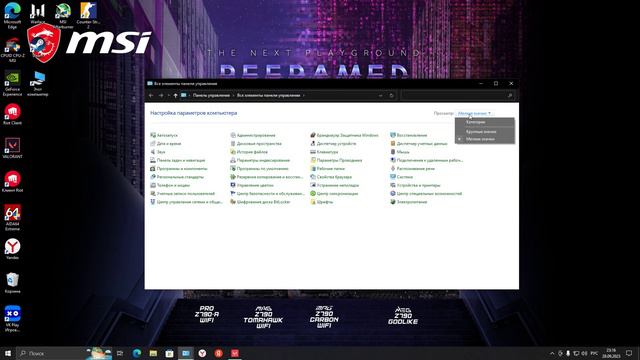The height and width of the screenshot is (360, 640).
Task: Open Панель задач и навигация
Action: tap(178, 160)
